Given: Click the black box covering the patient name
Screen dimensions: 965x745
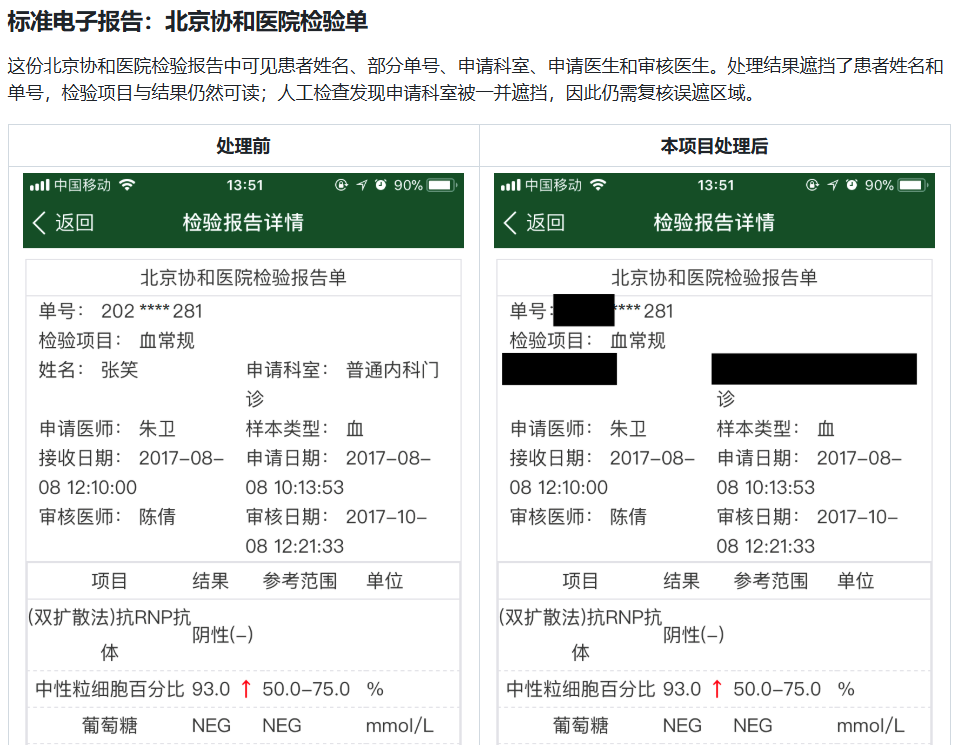Looking at the screenshot, I should point(559,369).
